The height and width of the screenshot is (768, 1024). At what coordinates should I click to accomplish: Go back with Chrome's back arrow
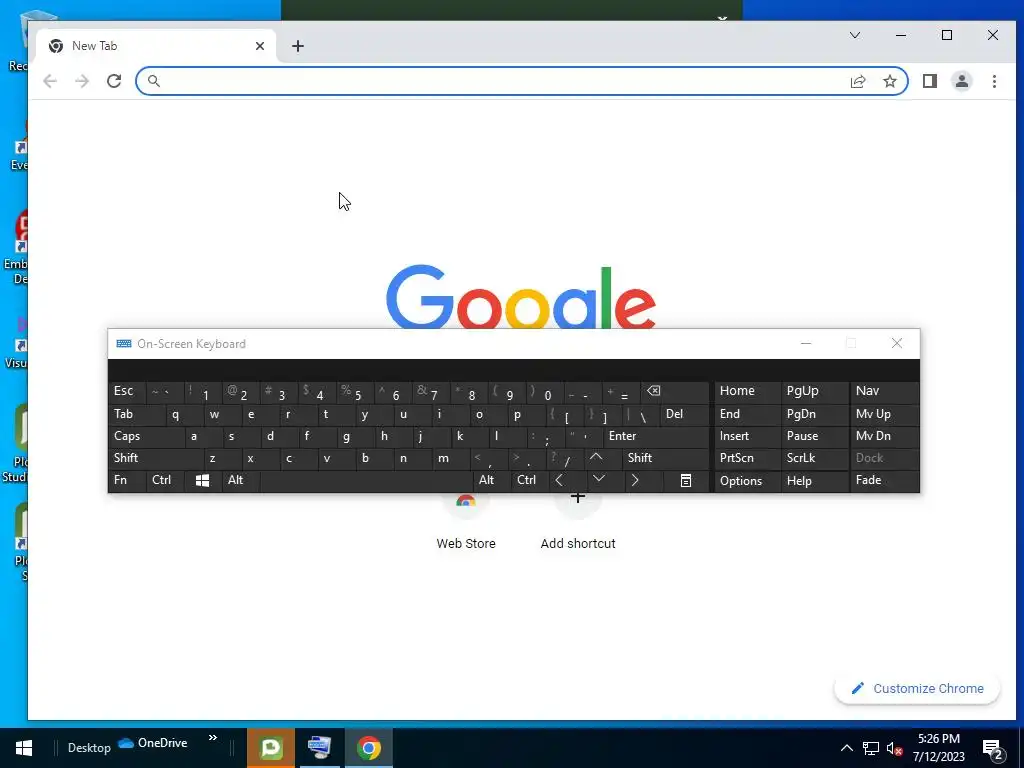(x=50, y=81)
